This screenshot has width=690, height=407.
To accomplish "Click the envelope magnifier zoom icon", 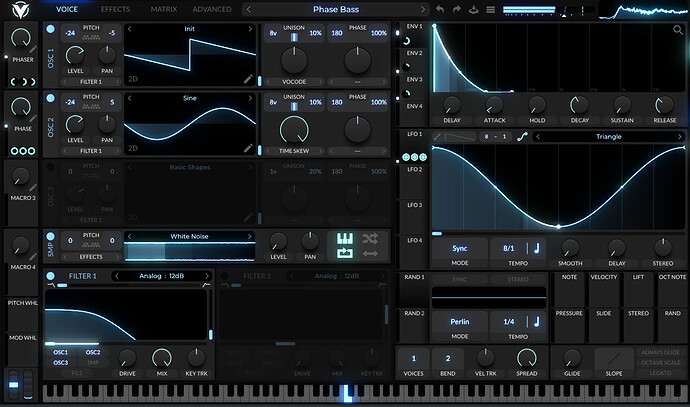I will click(x=679, y=30).
